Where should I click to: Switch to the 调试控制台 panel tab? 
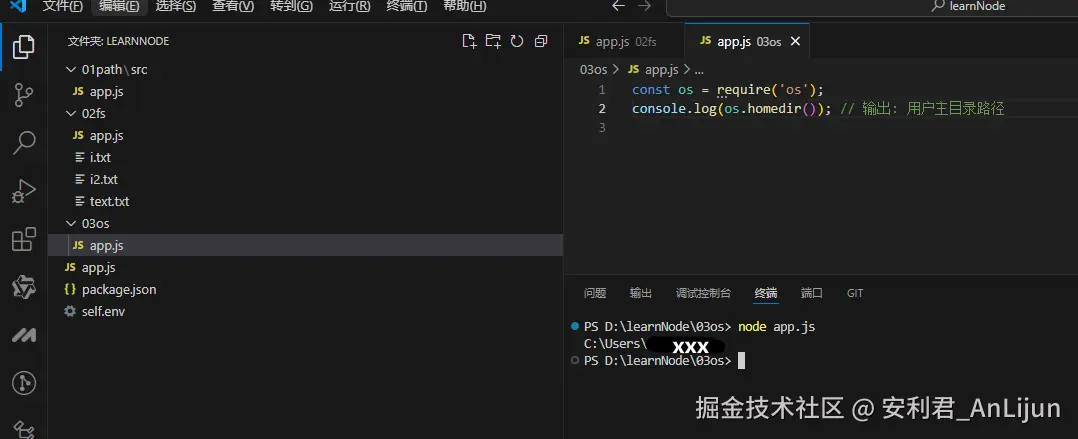(703, 293)
